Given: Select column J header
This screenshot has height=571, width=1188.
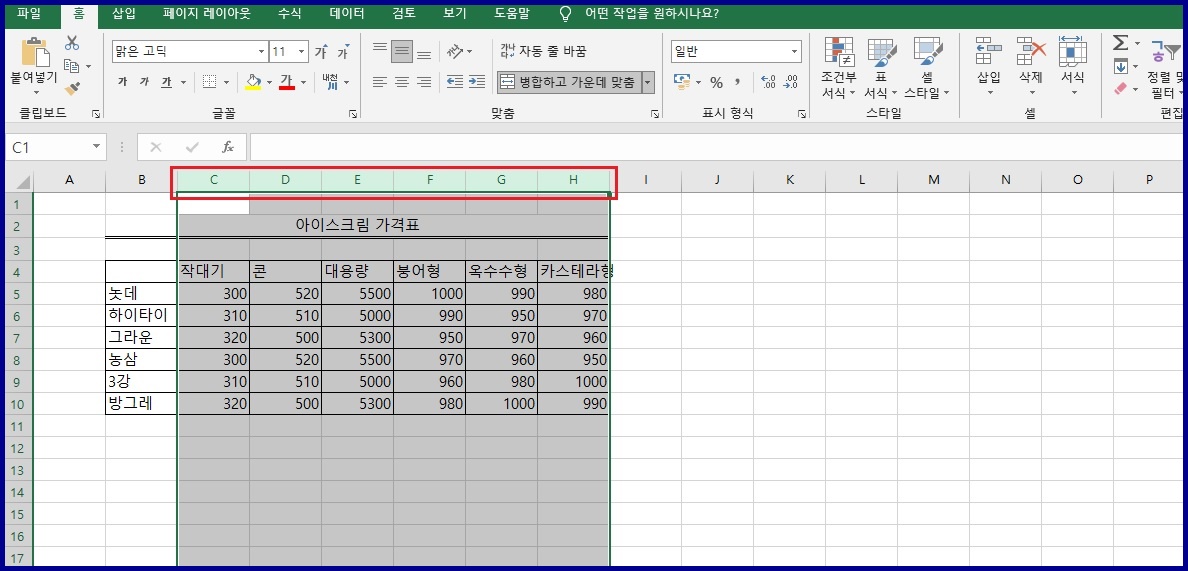Looking at the screenshot, I should (x=717, y=179).
